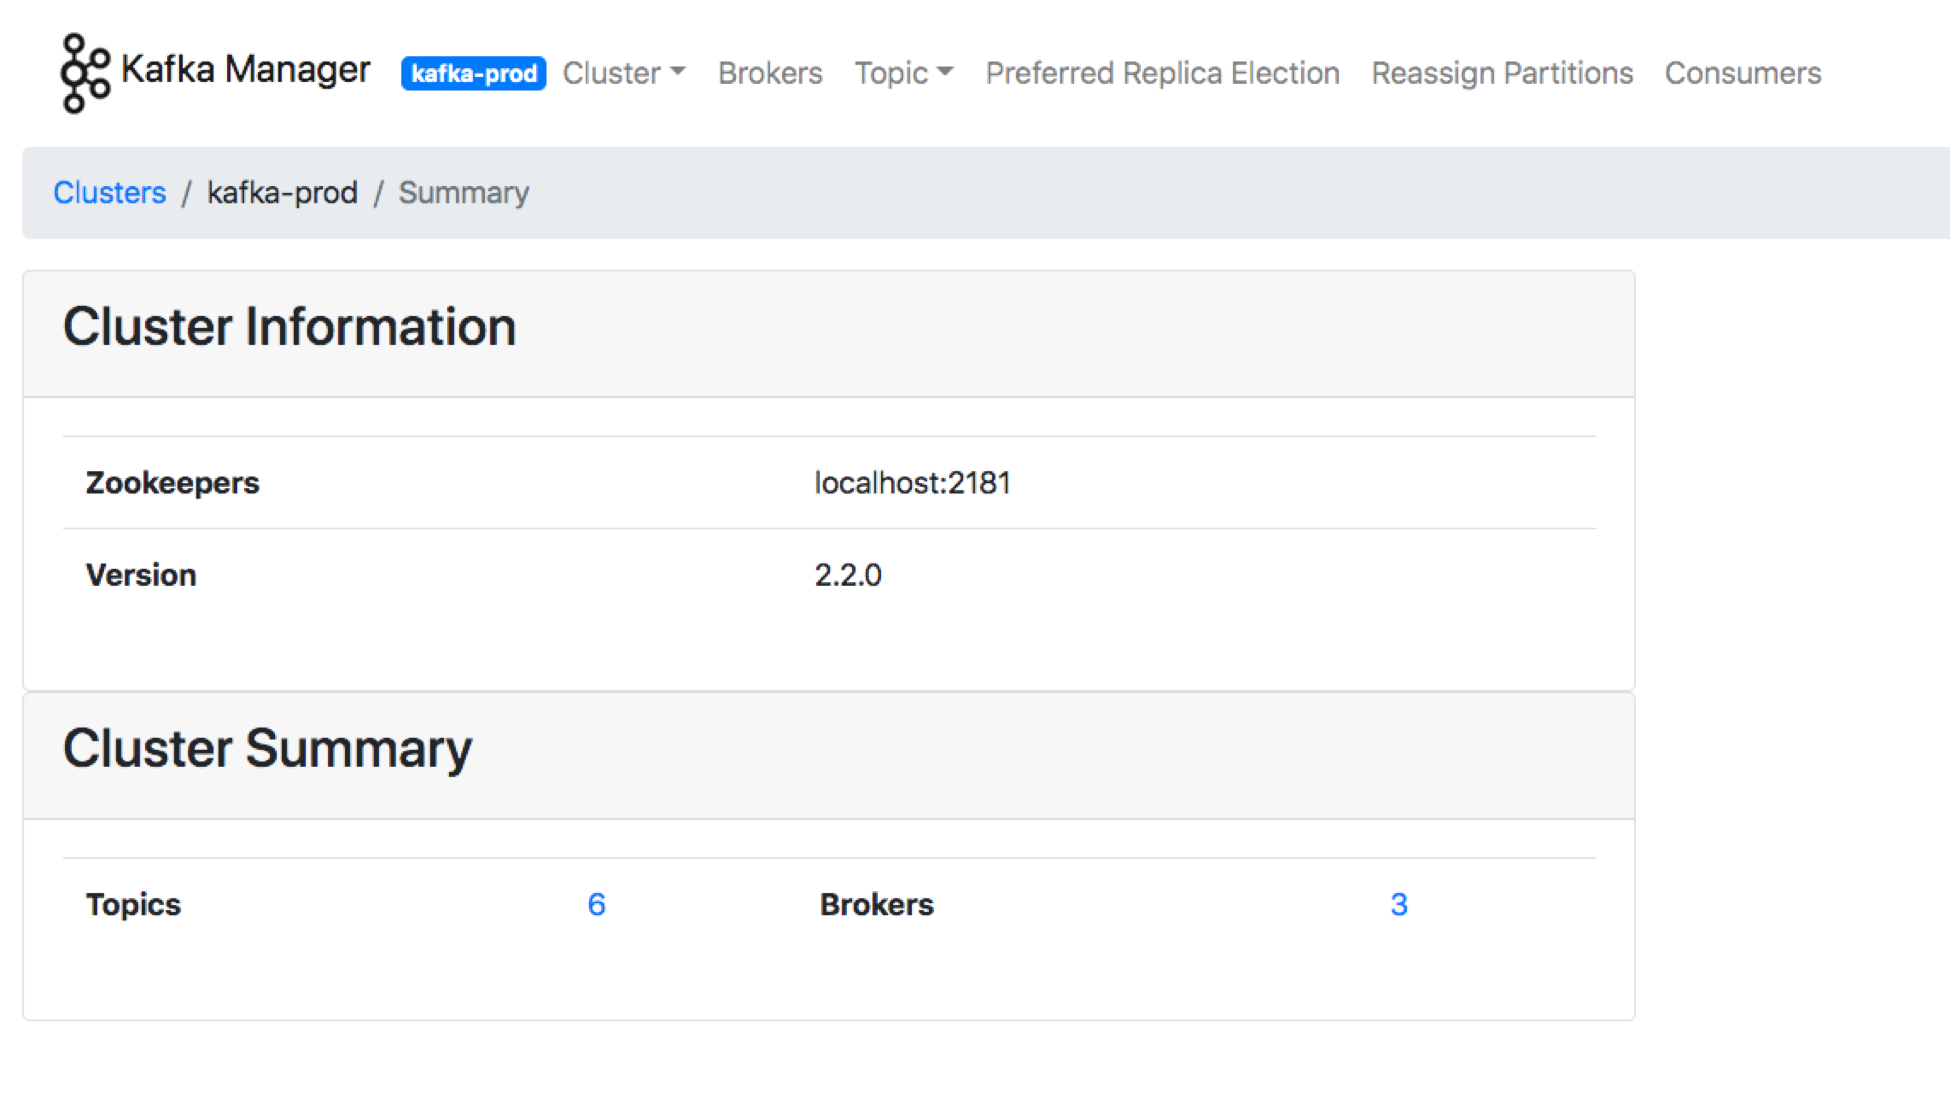Viewport: 1950px width, 1098px height.
Task: Select kafka-prod in the breadcrumb
Action: [282, 192]
